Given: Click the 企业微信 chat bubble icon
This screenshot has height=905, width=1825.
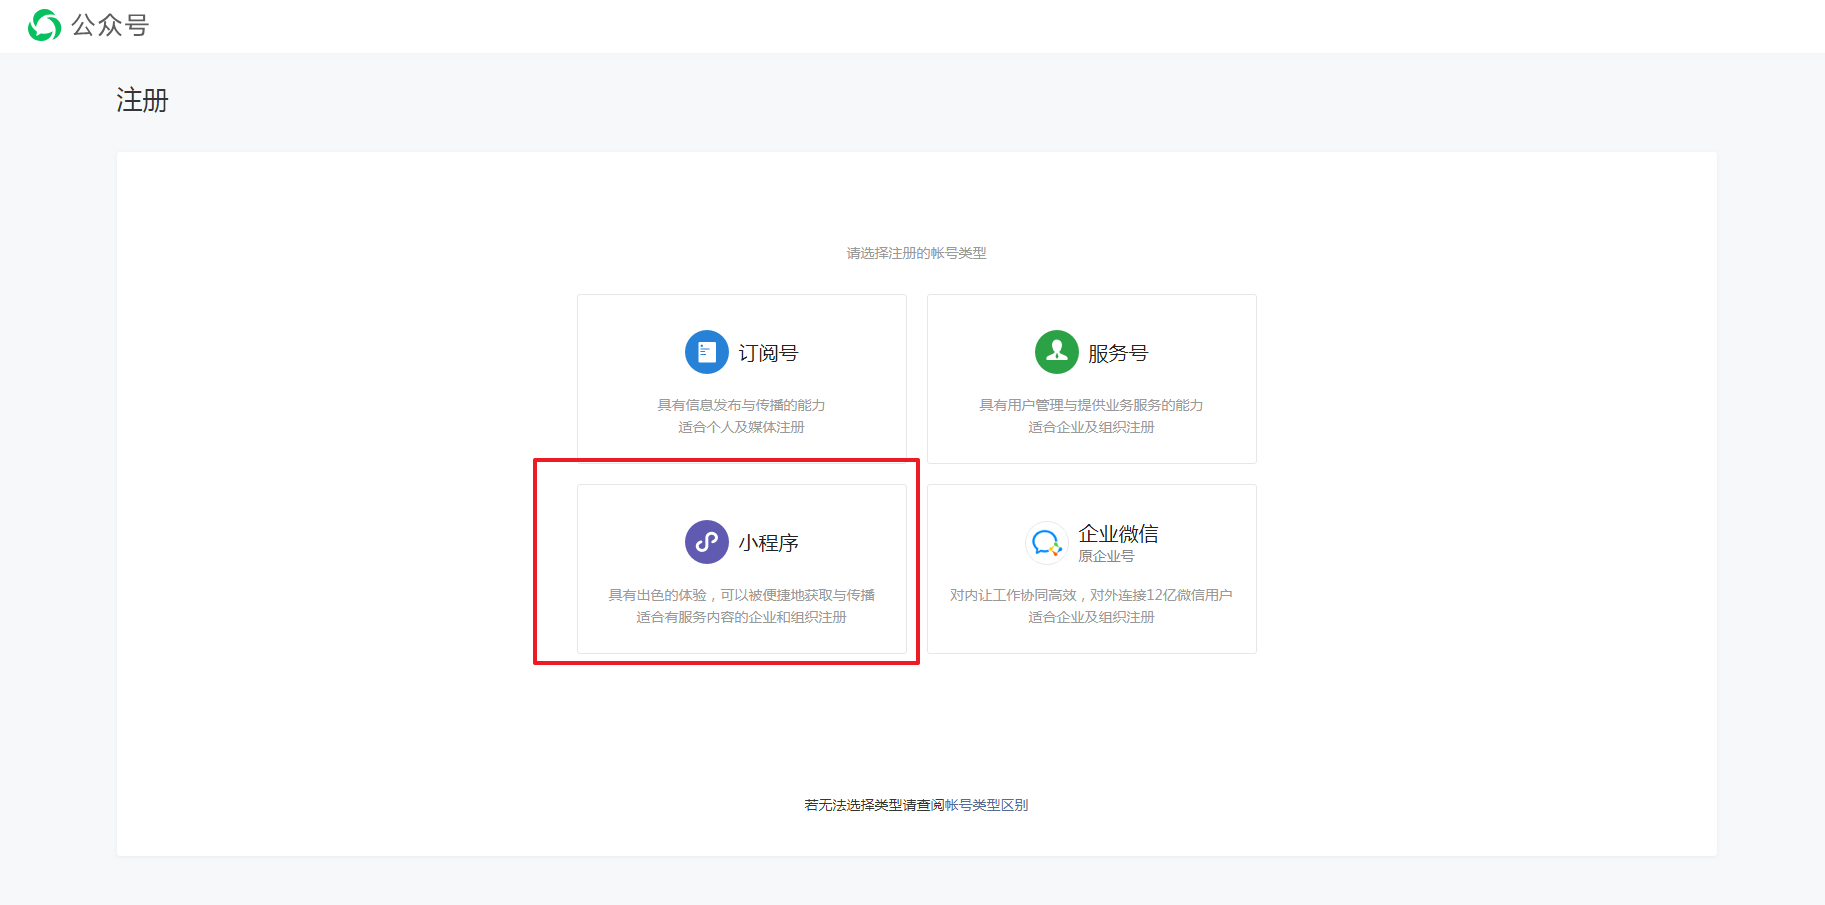Looking at the screenshot, I should click(1047, 543).
